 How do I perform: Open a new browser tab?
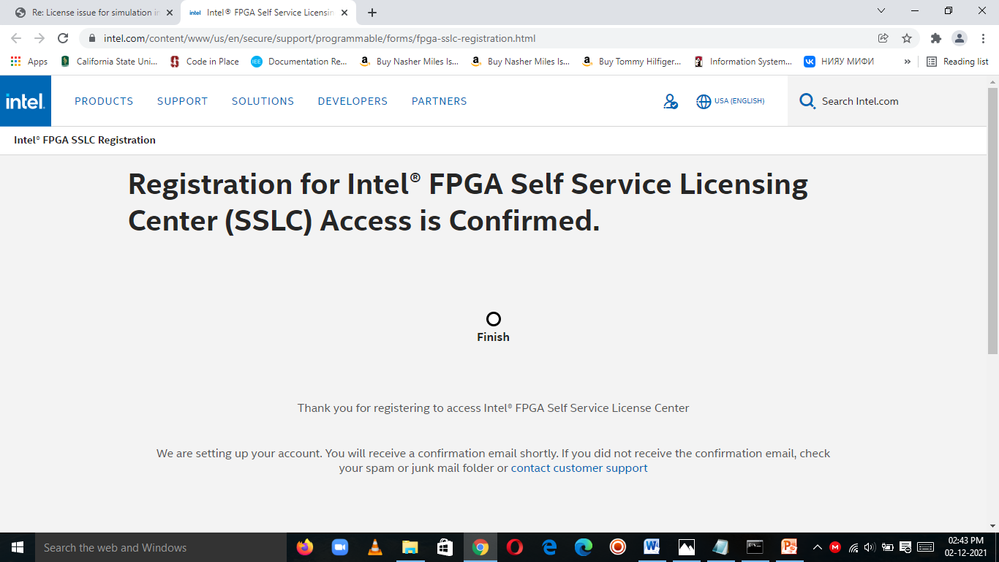pos(372,13)
